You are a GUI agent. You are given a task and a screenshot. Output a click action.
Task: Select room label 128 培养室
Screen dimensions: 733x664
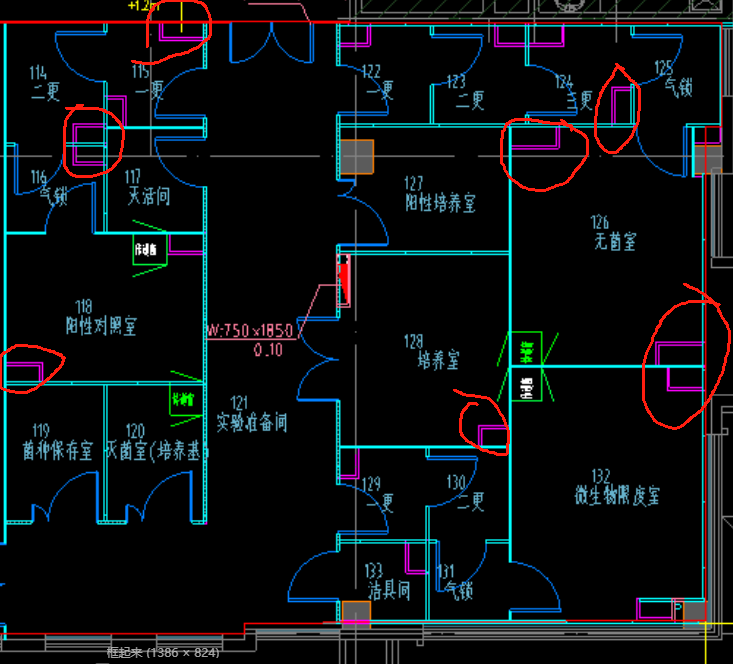tap(432, 352)
